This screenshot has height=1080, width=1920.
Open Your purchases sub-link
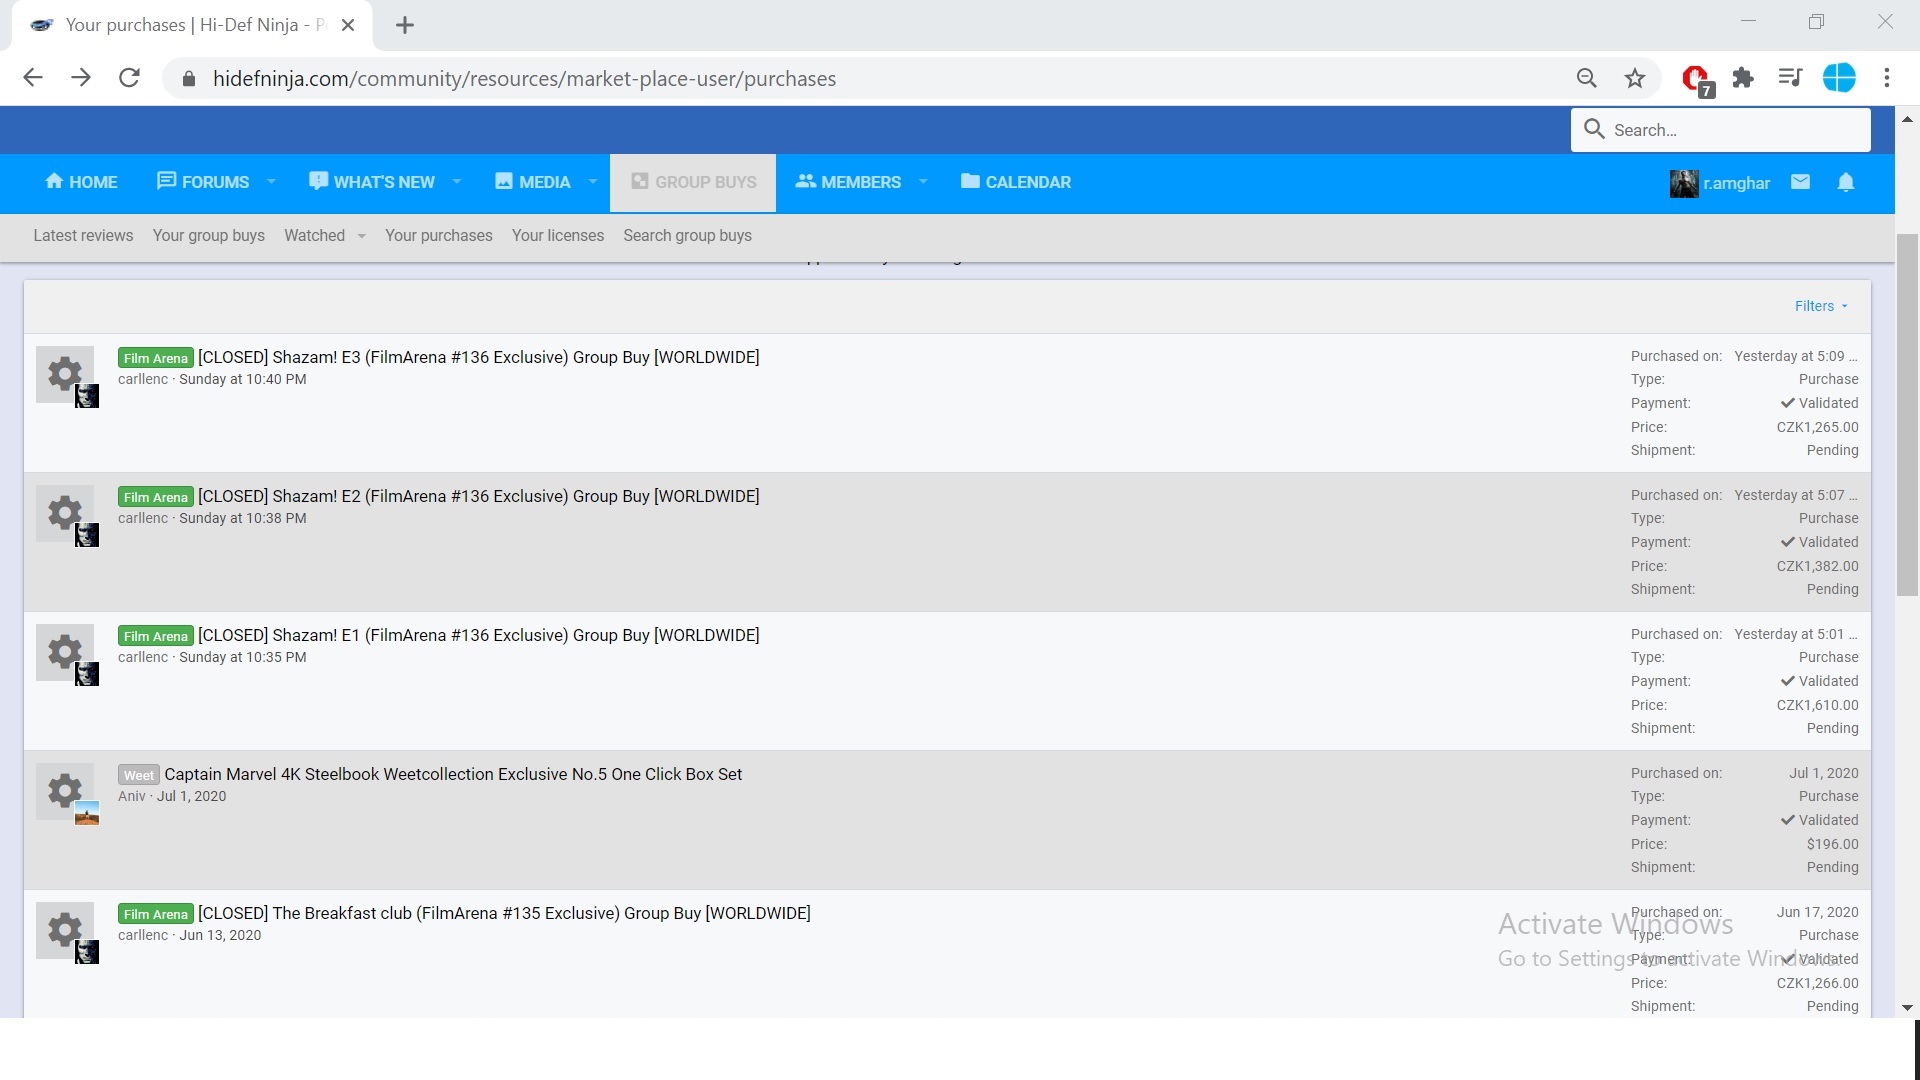click(439, 236)
